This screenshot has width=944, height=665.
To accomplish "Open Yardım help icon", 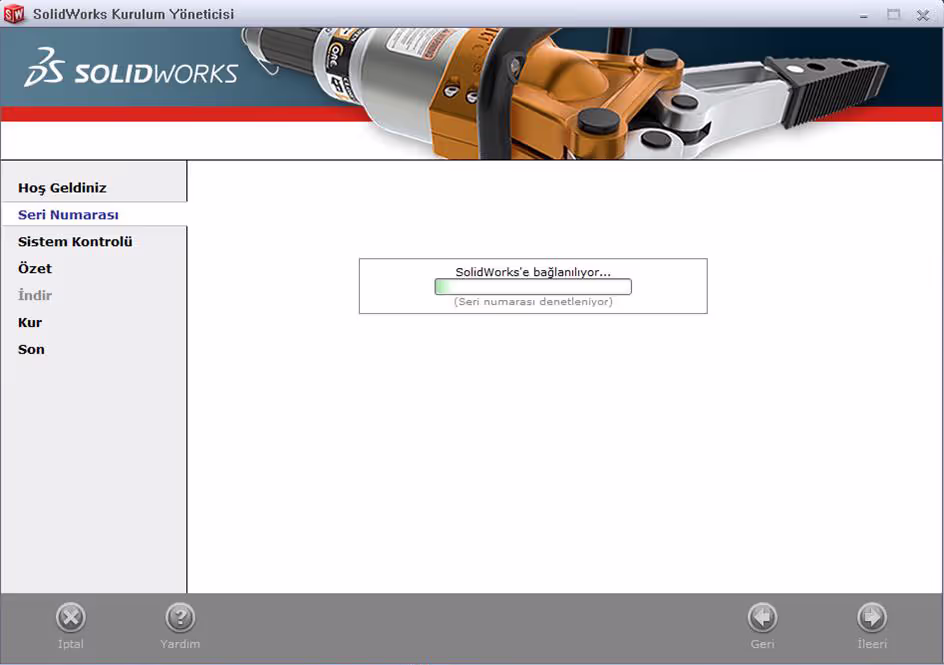I will (180, 617).
